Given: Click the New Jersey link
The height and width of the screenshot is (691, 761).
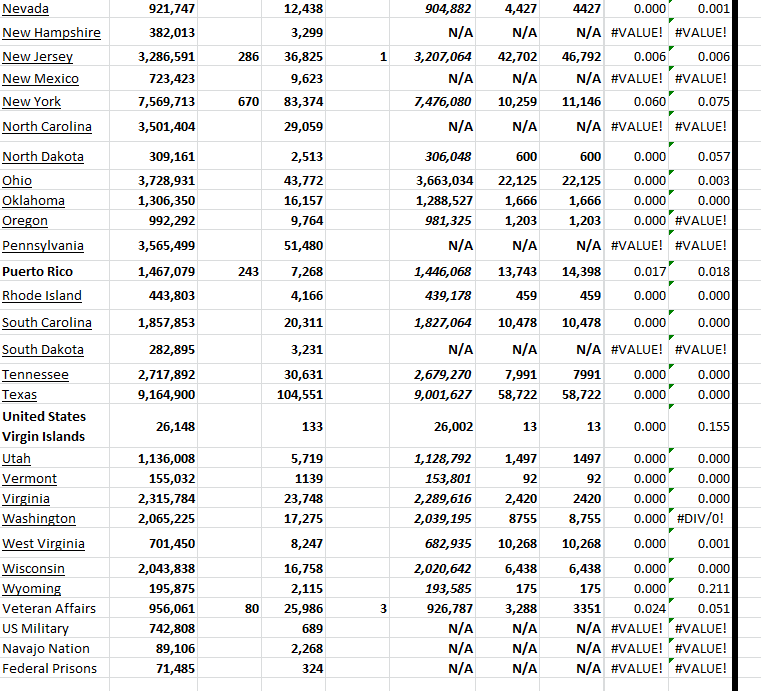Looking at the screenshot, I should [37, 57].
